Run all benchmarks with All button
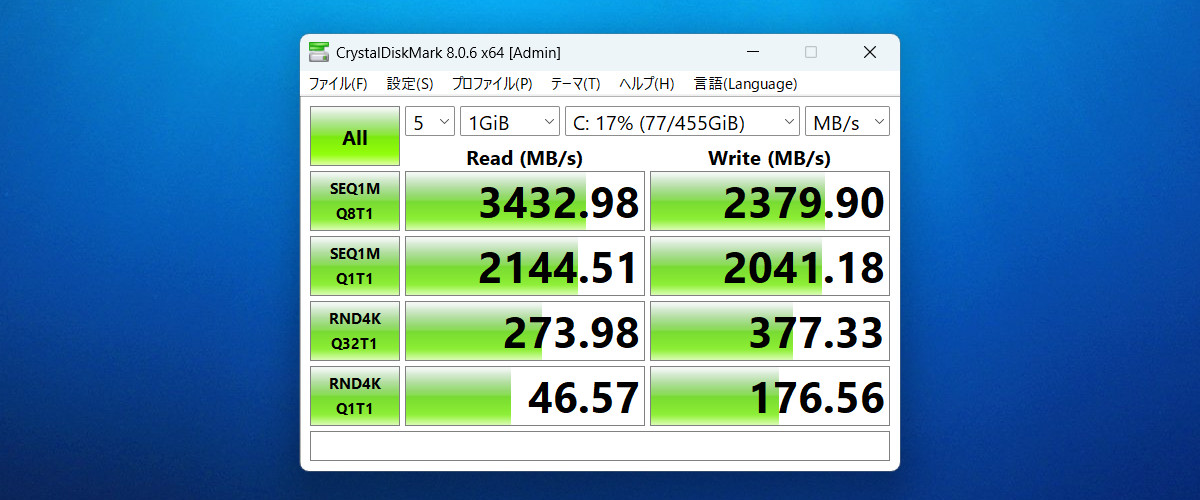The width and height of the screenshot is (1200, 500). coord(355,137)
